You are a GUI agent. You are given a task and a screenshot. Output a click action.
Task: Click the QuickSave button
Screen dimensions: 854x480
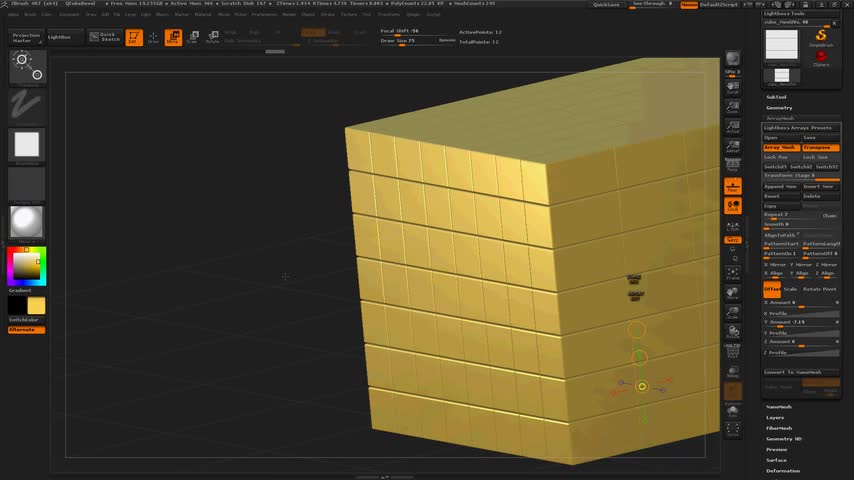click(606, 4)
